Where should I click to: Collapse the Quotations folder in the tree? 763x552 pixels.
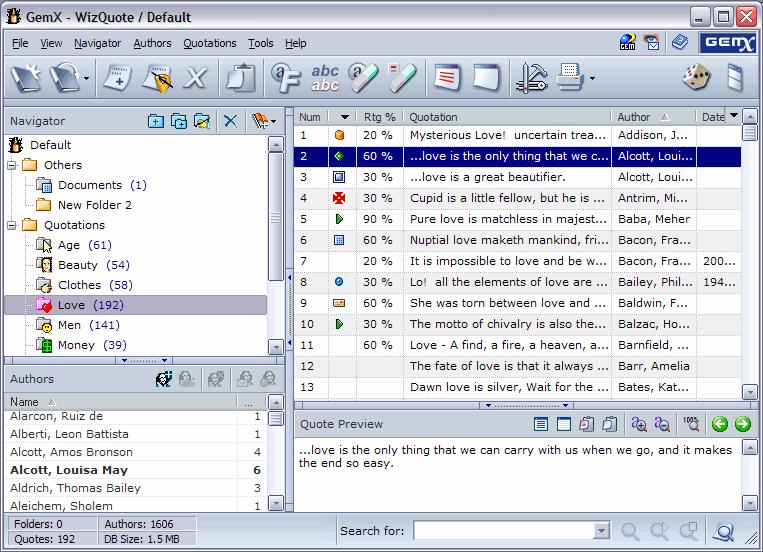tap(12, 225)
